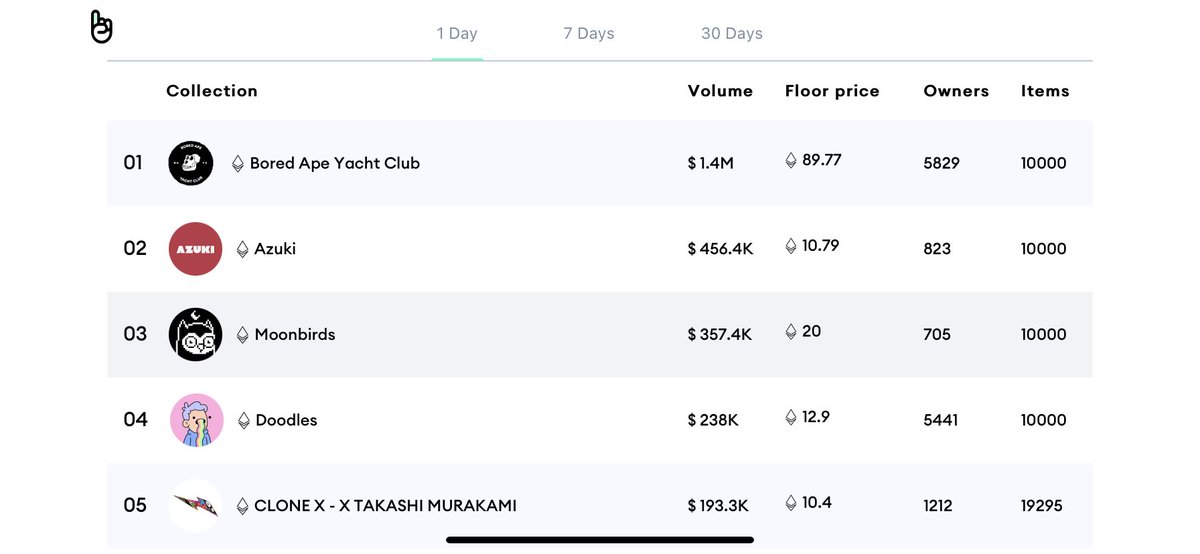Open the Bored Ape Yacht Club avatar
The image size is (1200, 554).
coord(191,163)
